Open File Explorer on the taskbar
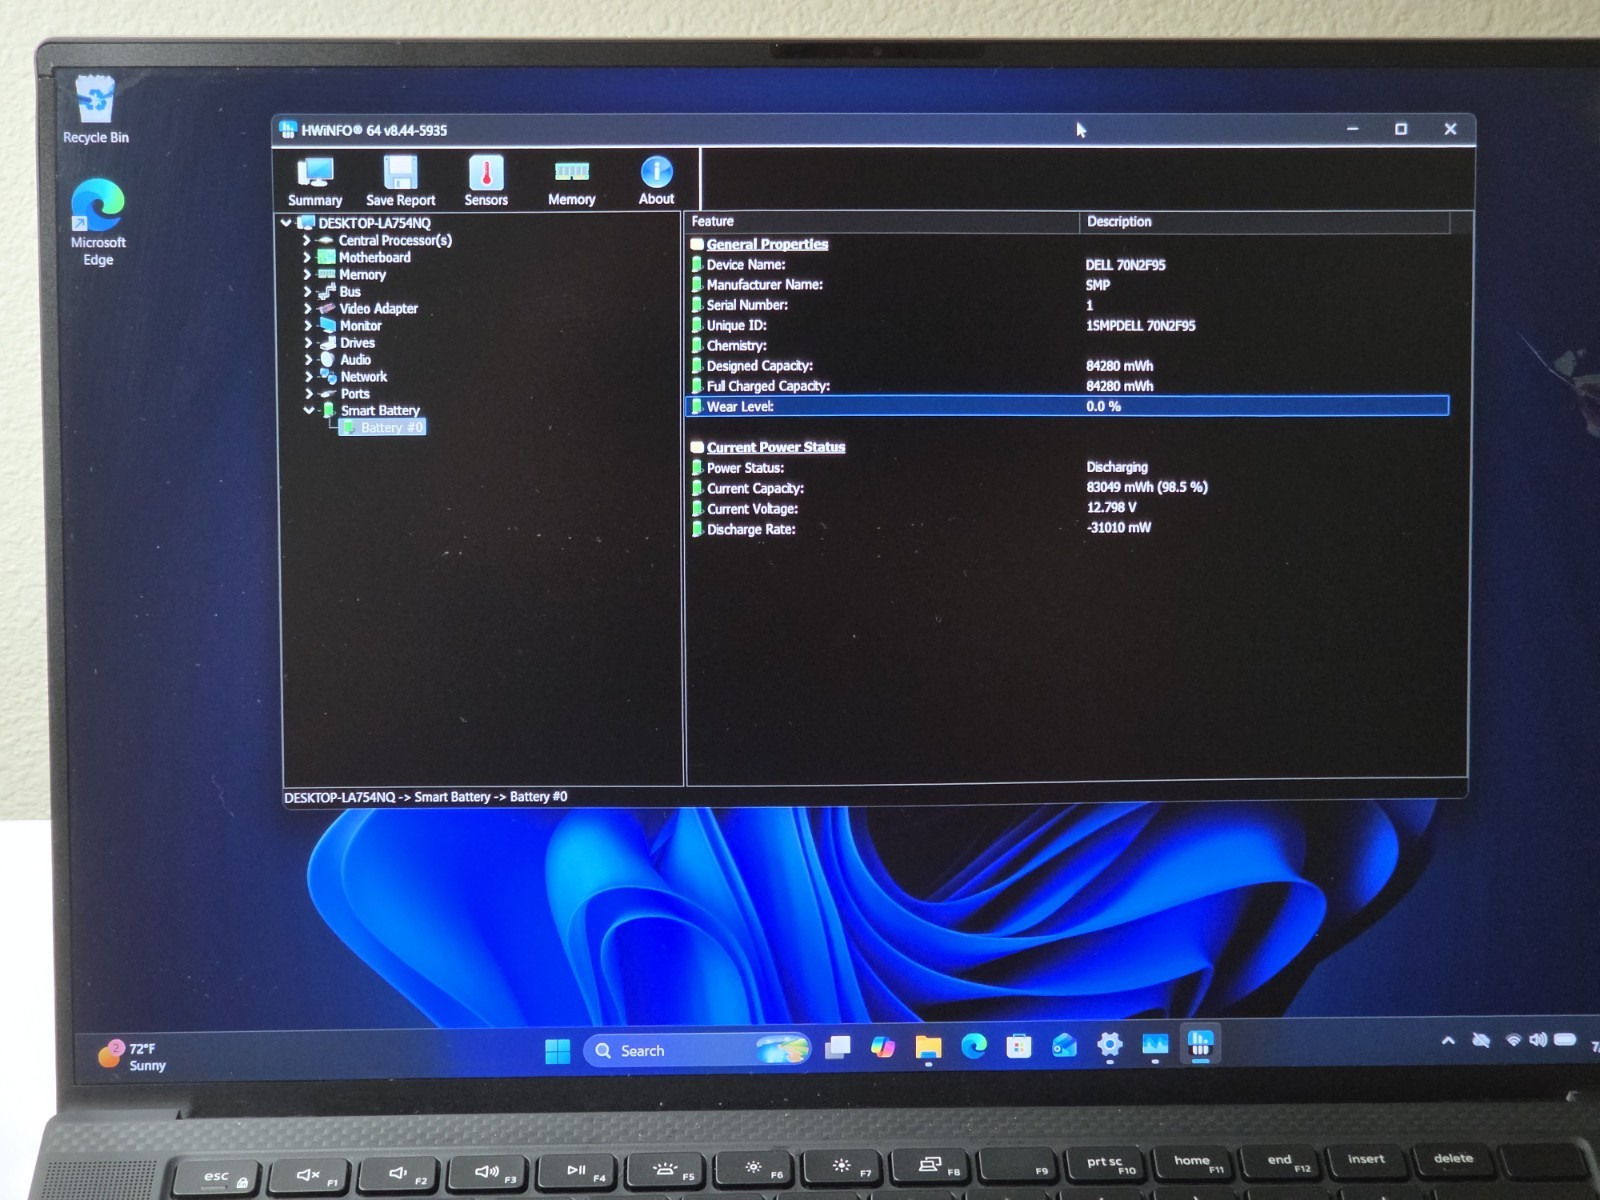Image resolution: width=1600 pixels, height=1200 pixels. pyautogui.click(x=928, y=1047)
